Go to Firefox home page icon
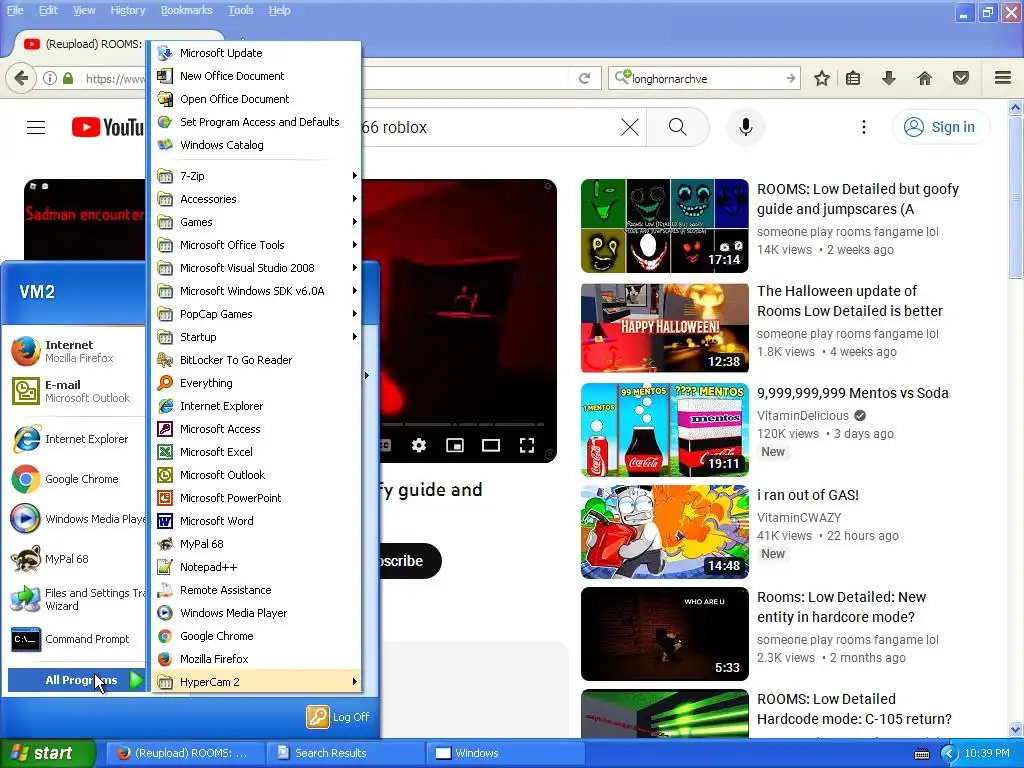This screenshot has height=768, width=1024. point(924,78)
